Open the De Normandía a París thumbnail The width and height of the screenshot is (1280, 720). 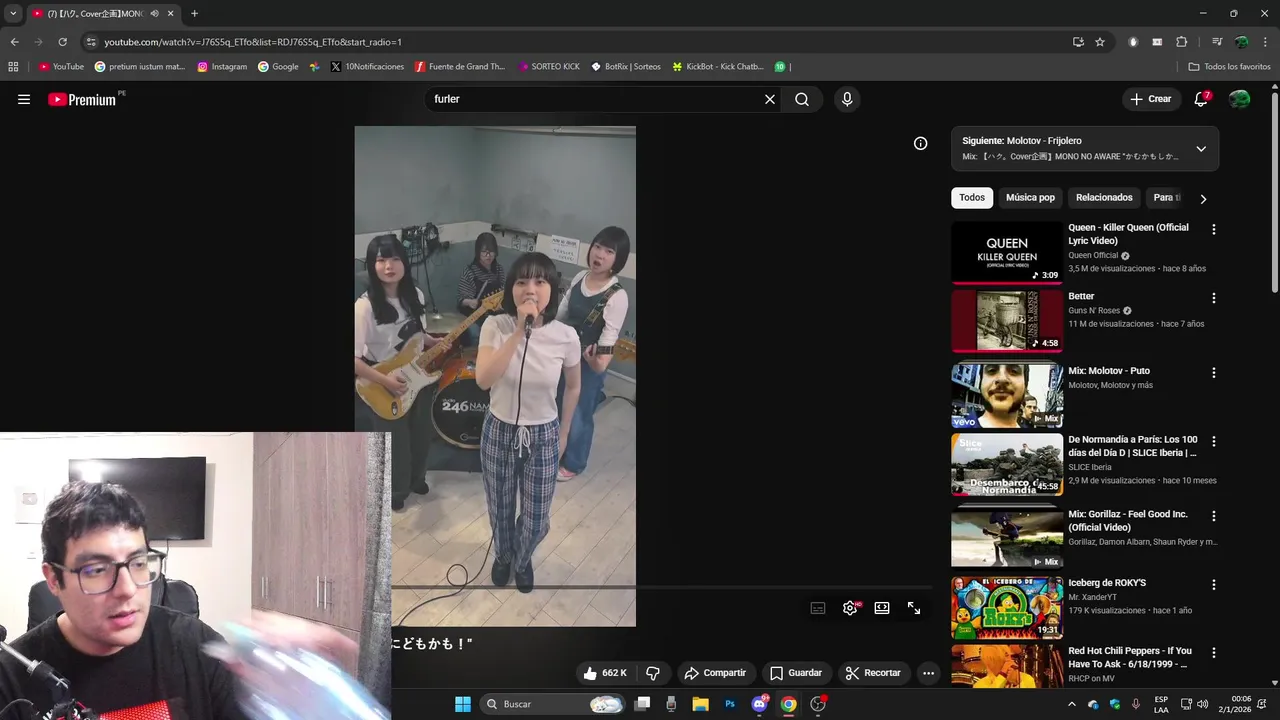pyautogui.click(x=1007, y=465)
